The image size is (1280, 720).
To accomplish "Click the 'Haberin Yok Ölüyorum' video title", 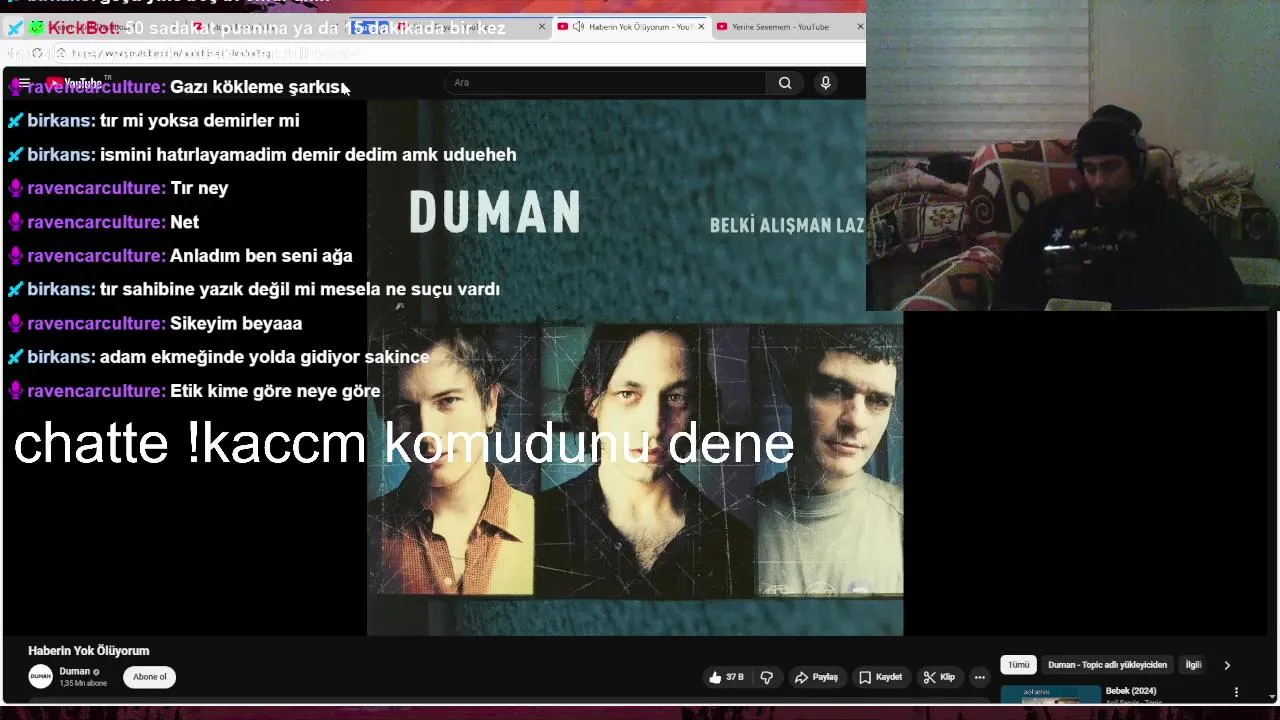I will tap(89, 651).
